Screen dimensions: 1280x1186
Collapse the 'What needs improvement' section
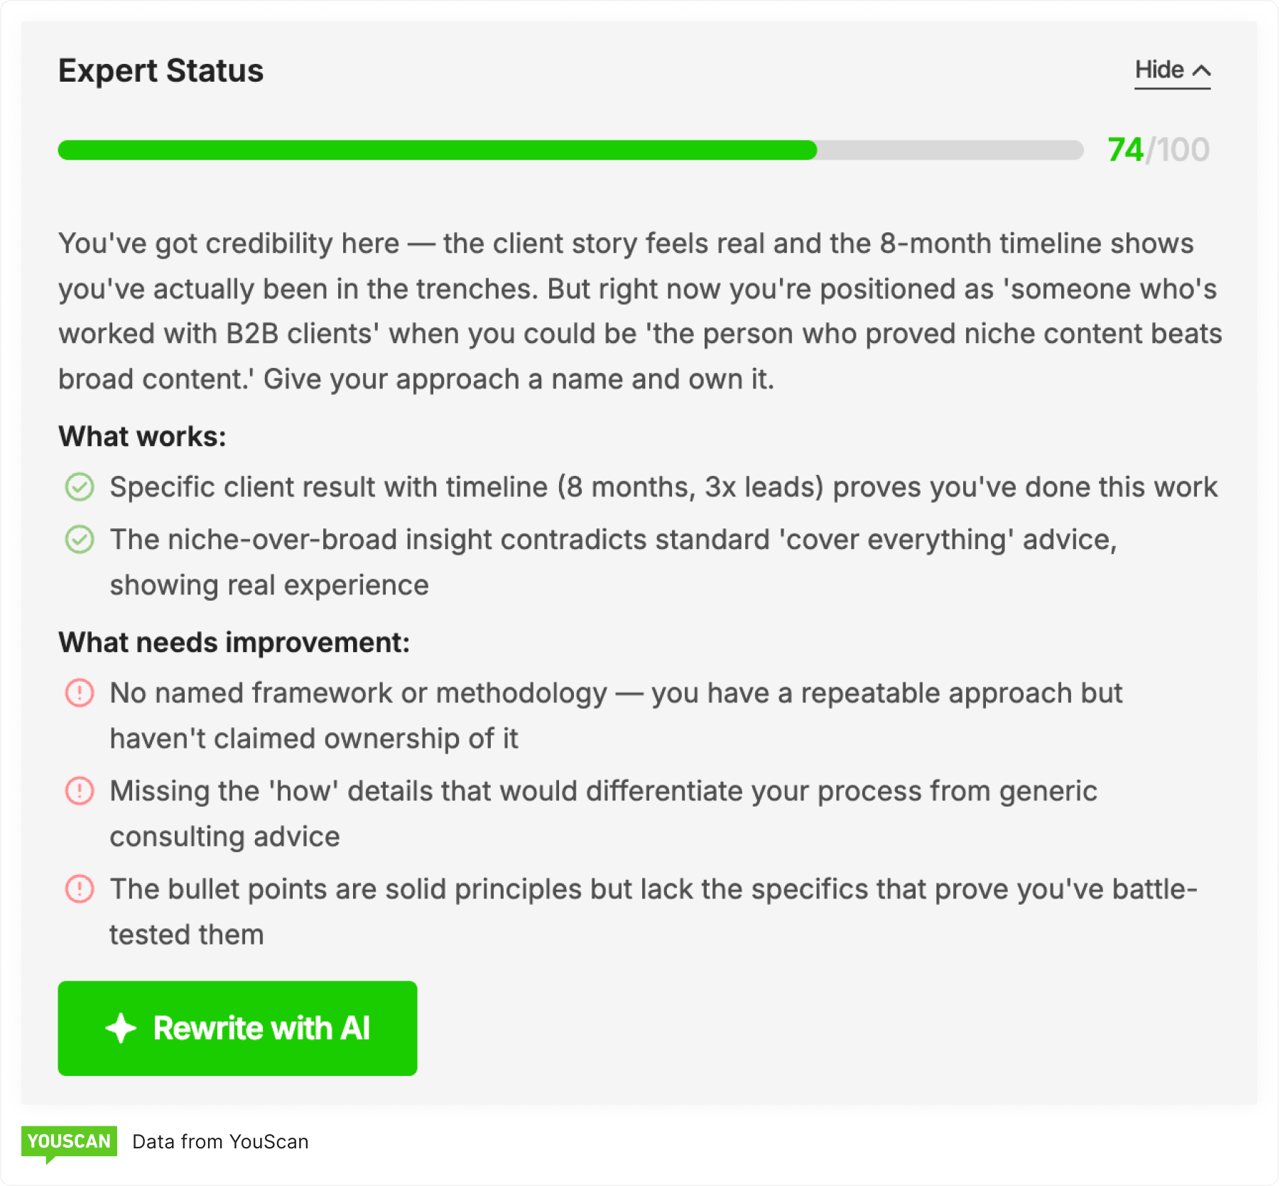pos(233,643)
